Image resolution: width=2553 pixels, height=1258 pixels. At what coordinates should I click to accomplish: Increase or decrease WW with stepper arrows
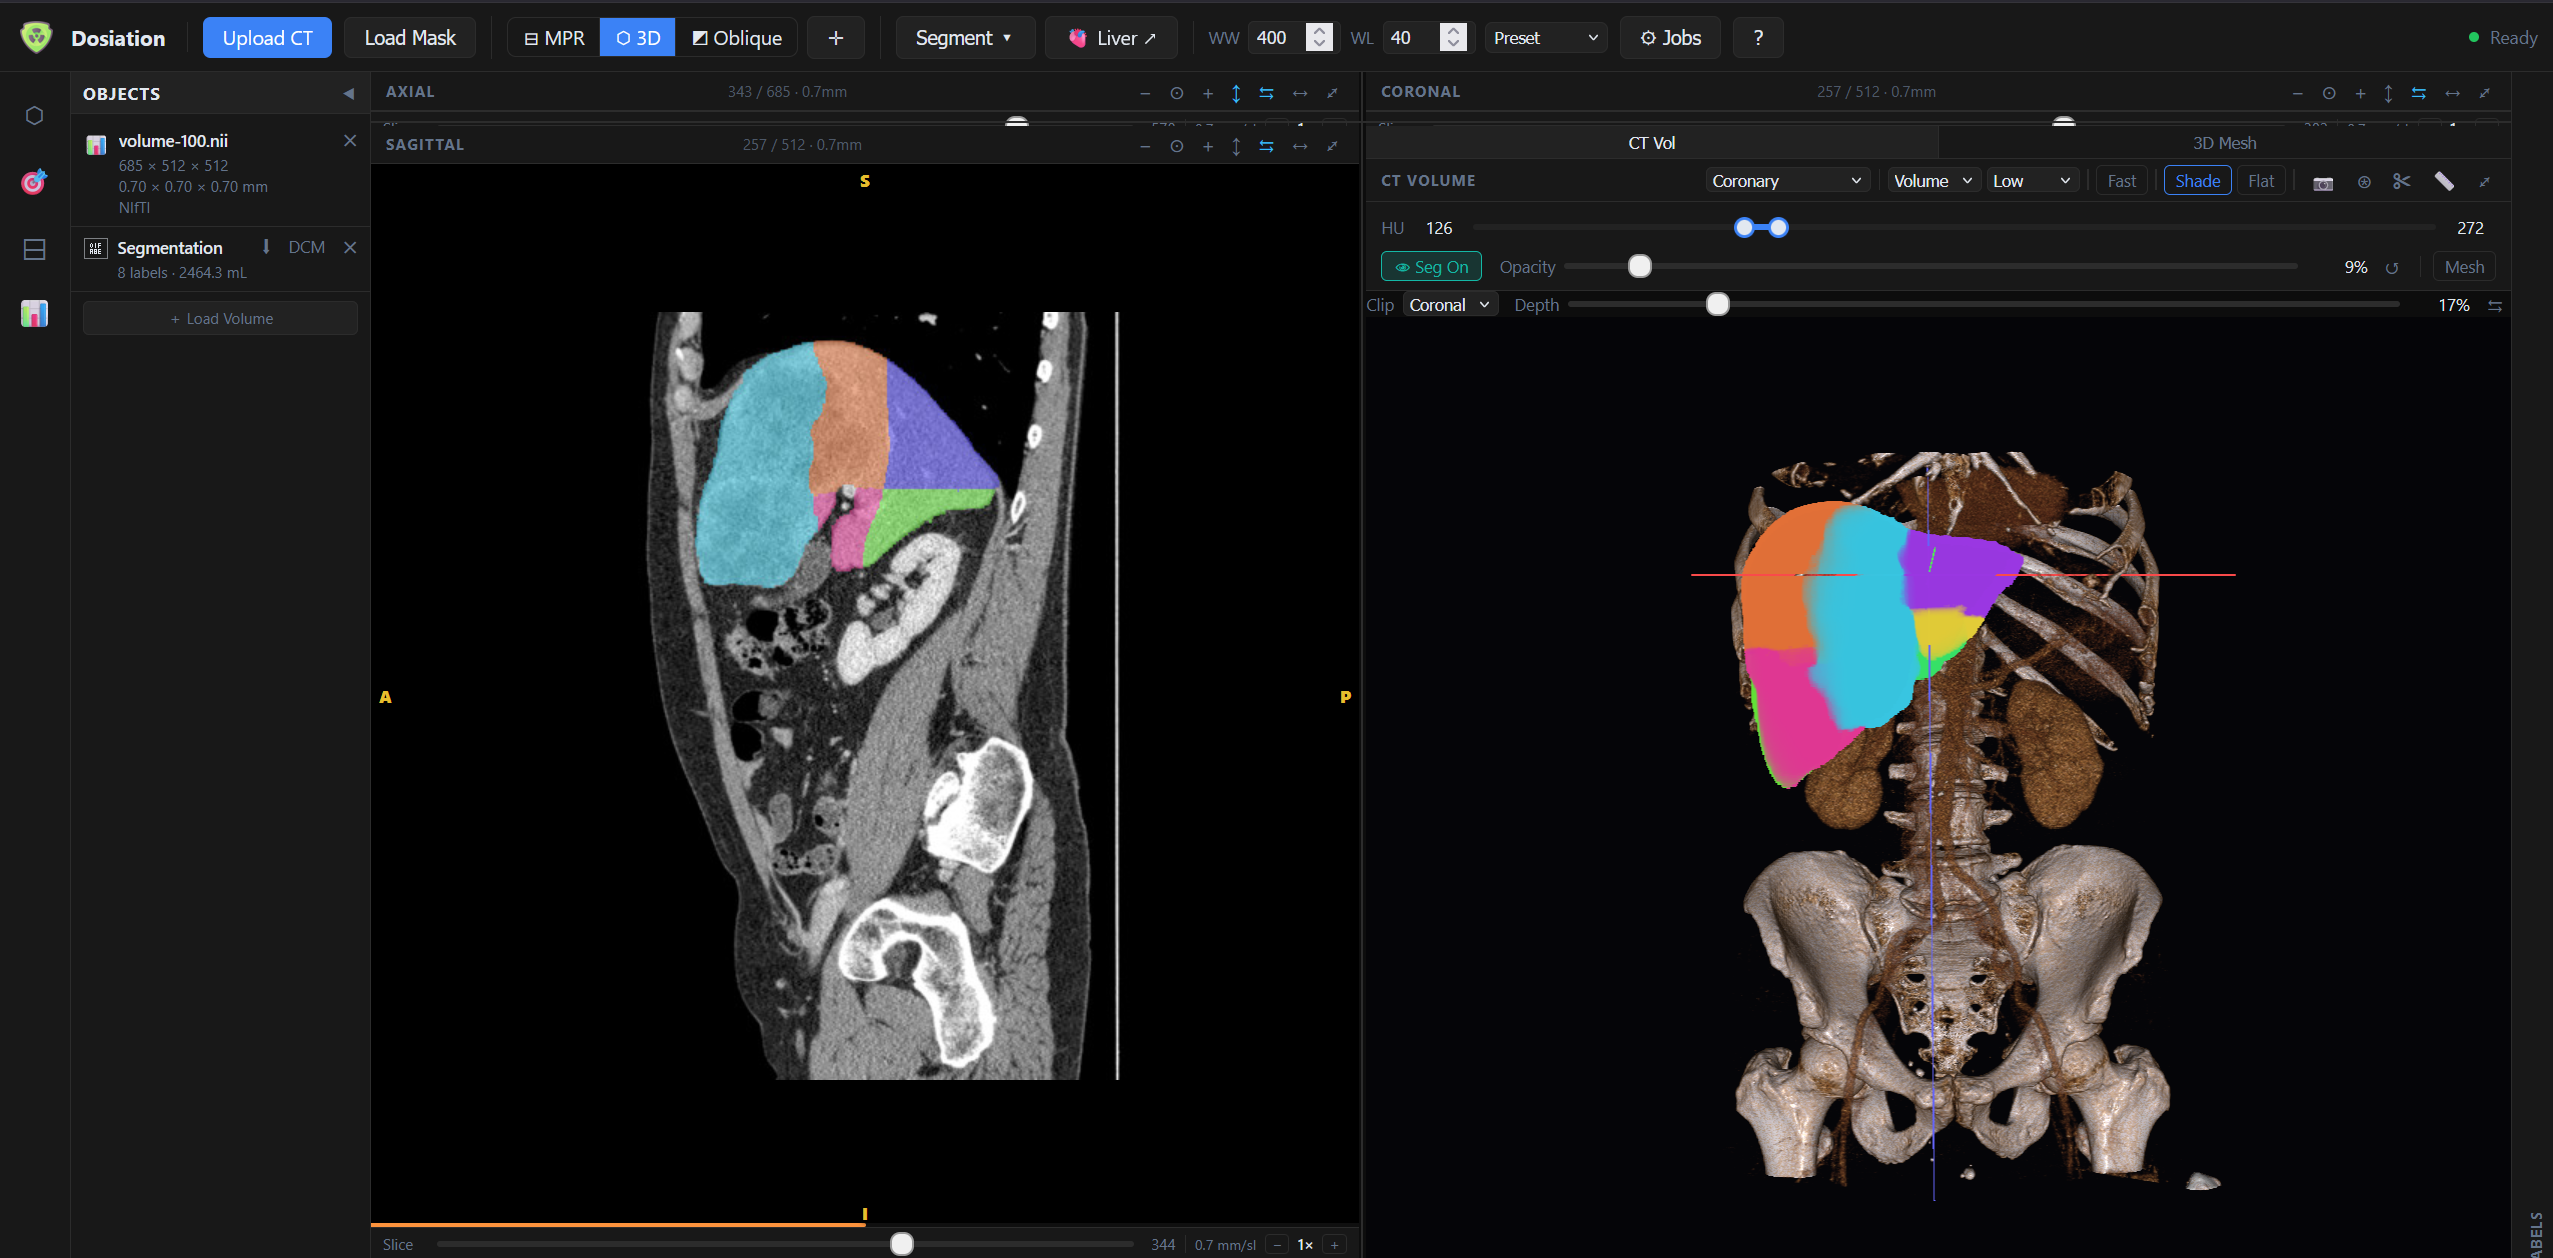tap(1320, 38)
